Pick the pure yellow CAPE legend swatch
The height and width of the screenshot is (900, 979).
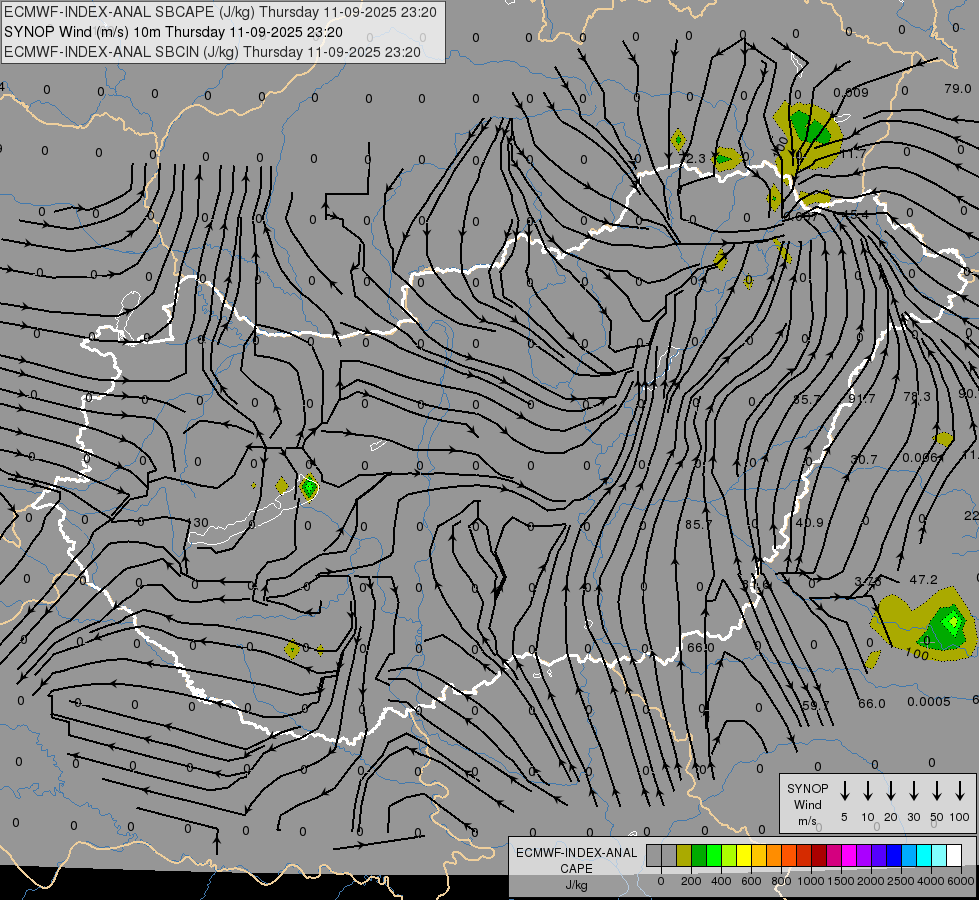(x=744, y=856)
